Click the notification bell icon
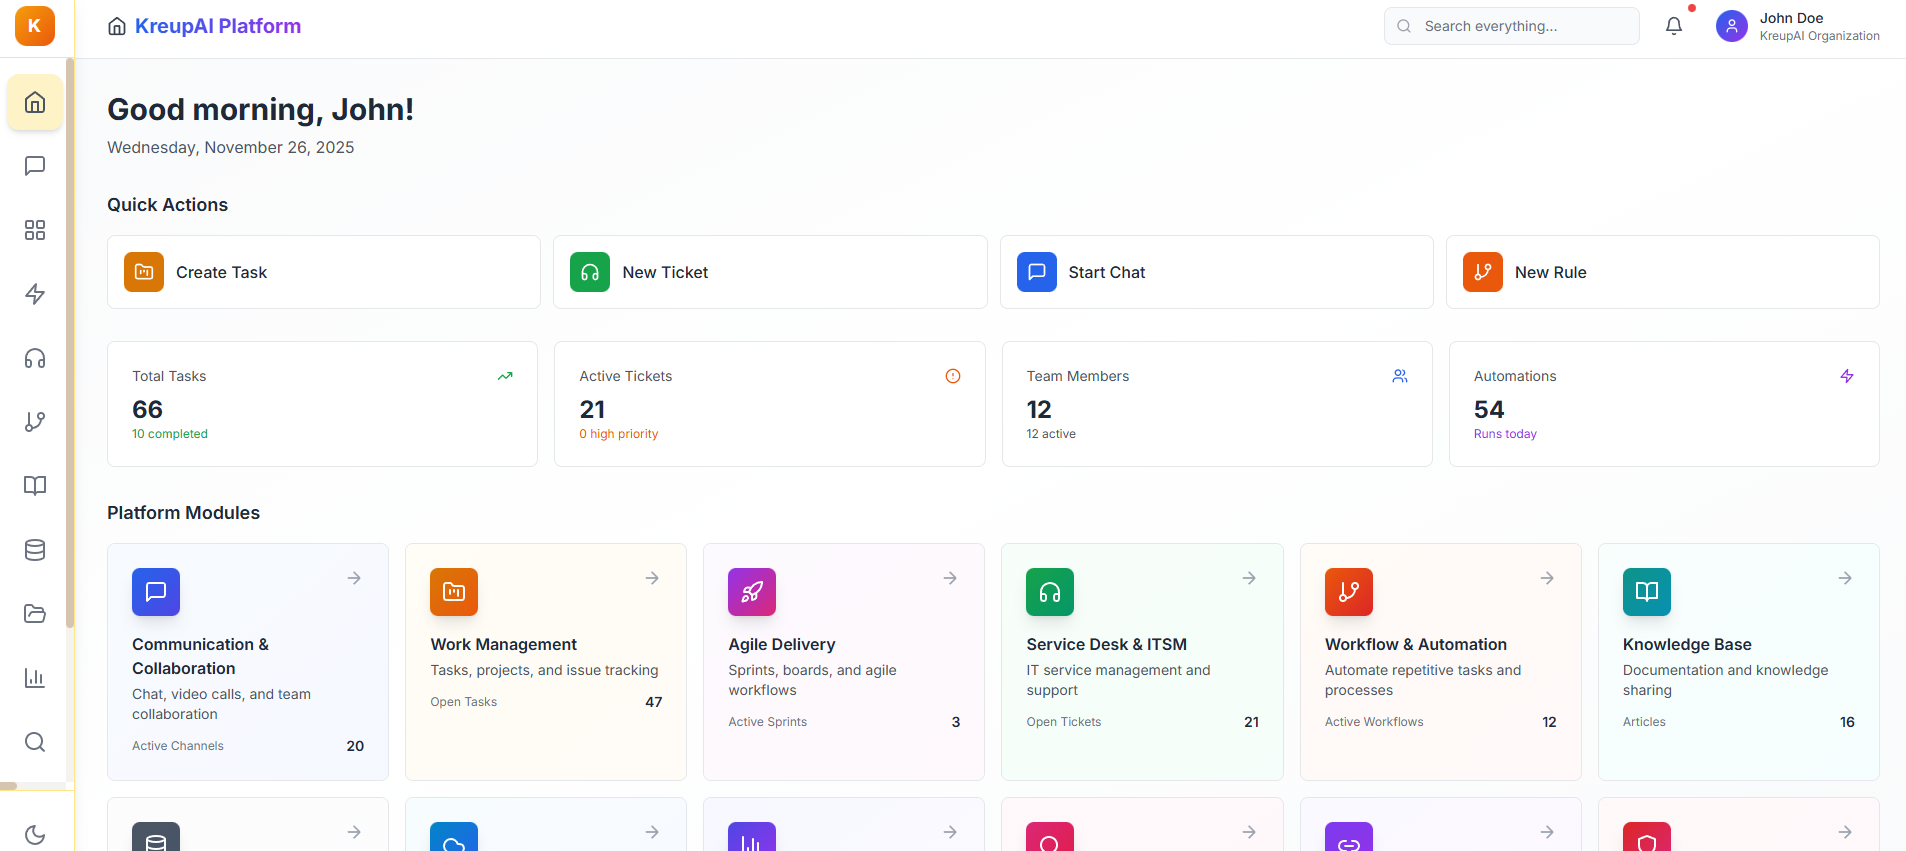 (1673, 26)
